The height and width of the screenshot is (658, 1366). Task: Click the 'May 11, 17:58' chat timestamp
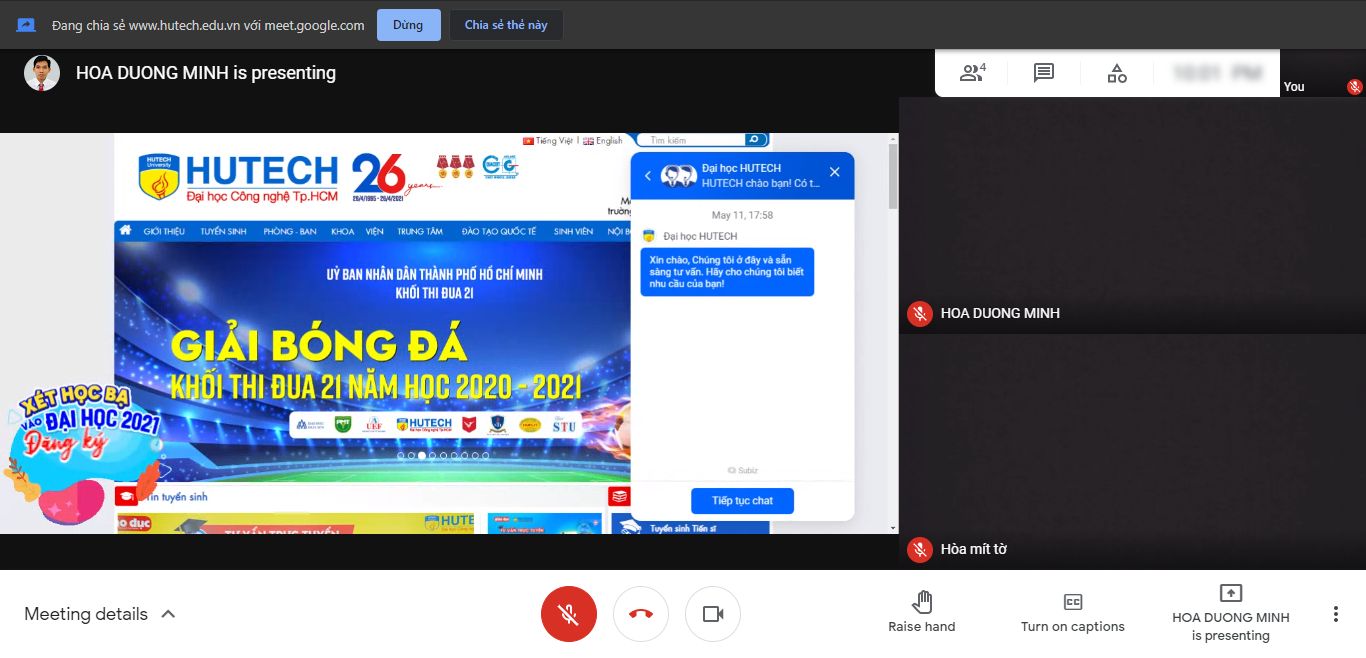click(x=742, y=215)
